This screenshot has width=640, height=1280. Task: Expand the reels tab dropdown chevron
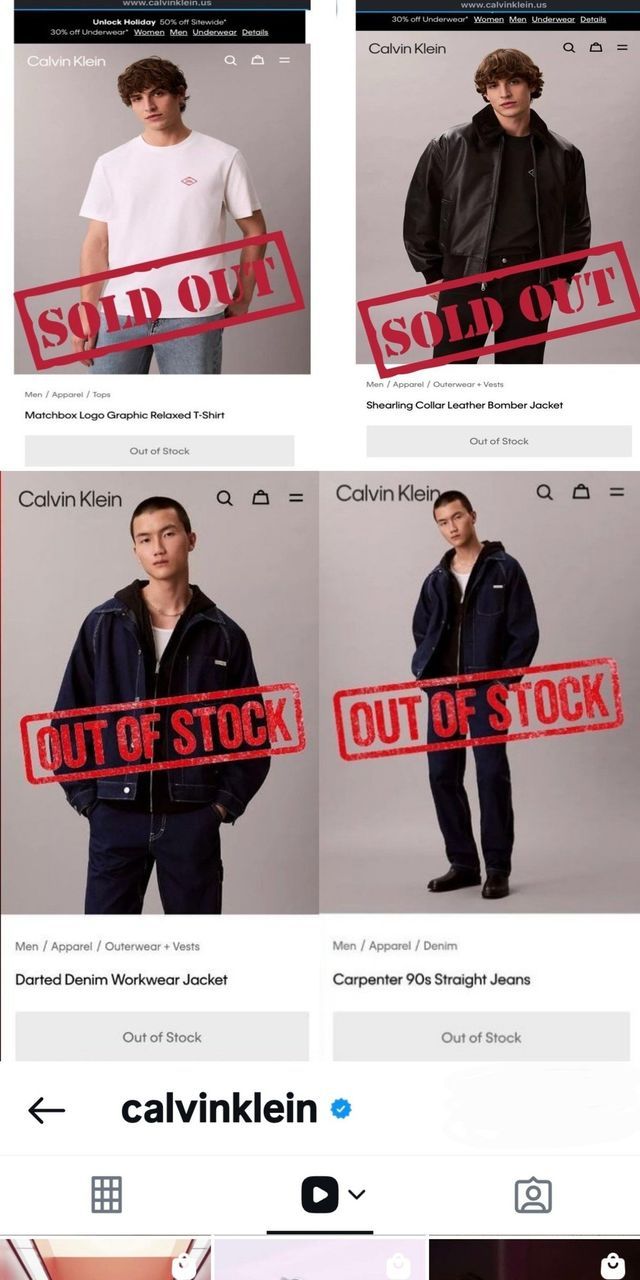coord(357,1194)
